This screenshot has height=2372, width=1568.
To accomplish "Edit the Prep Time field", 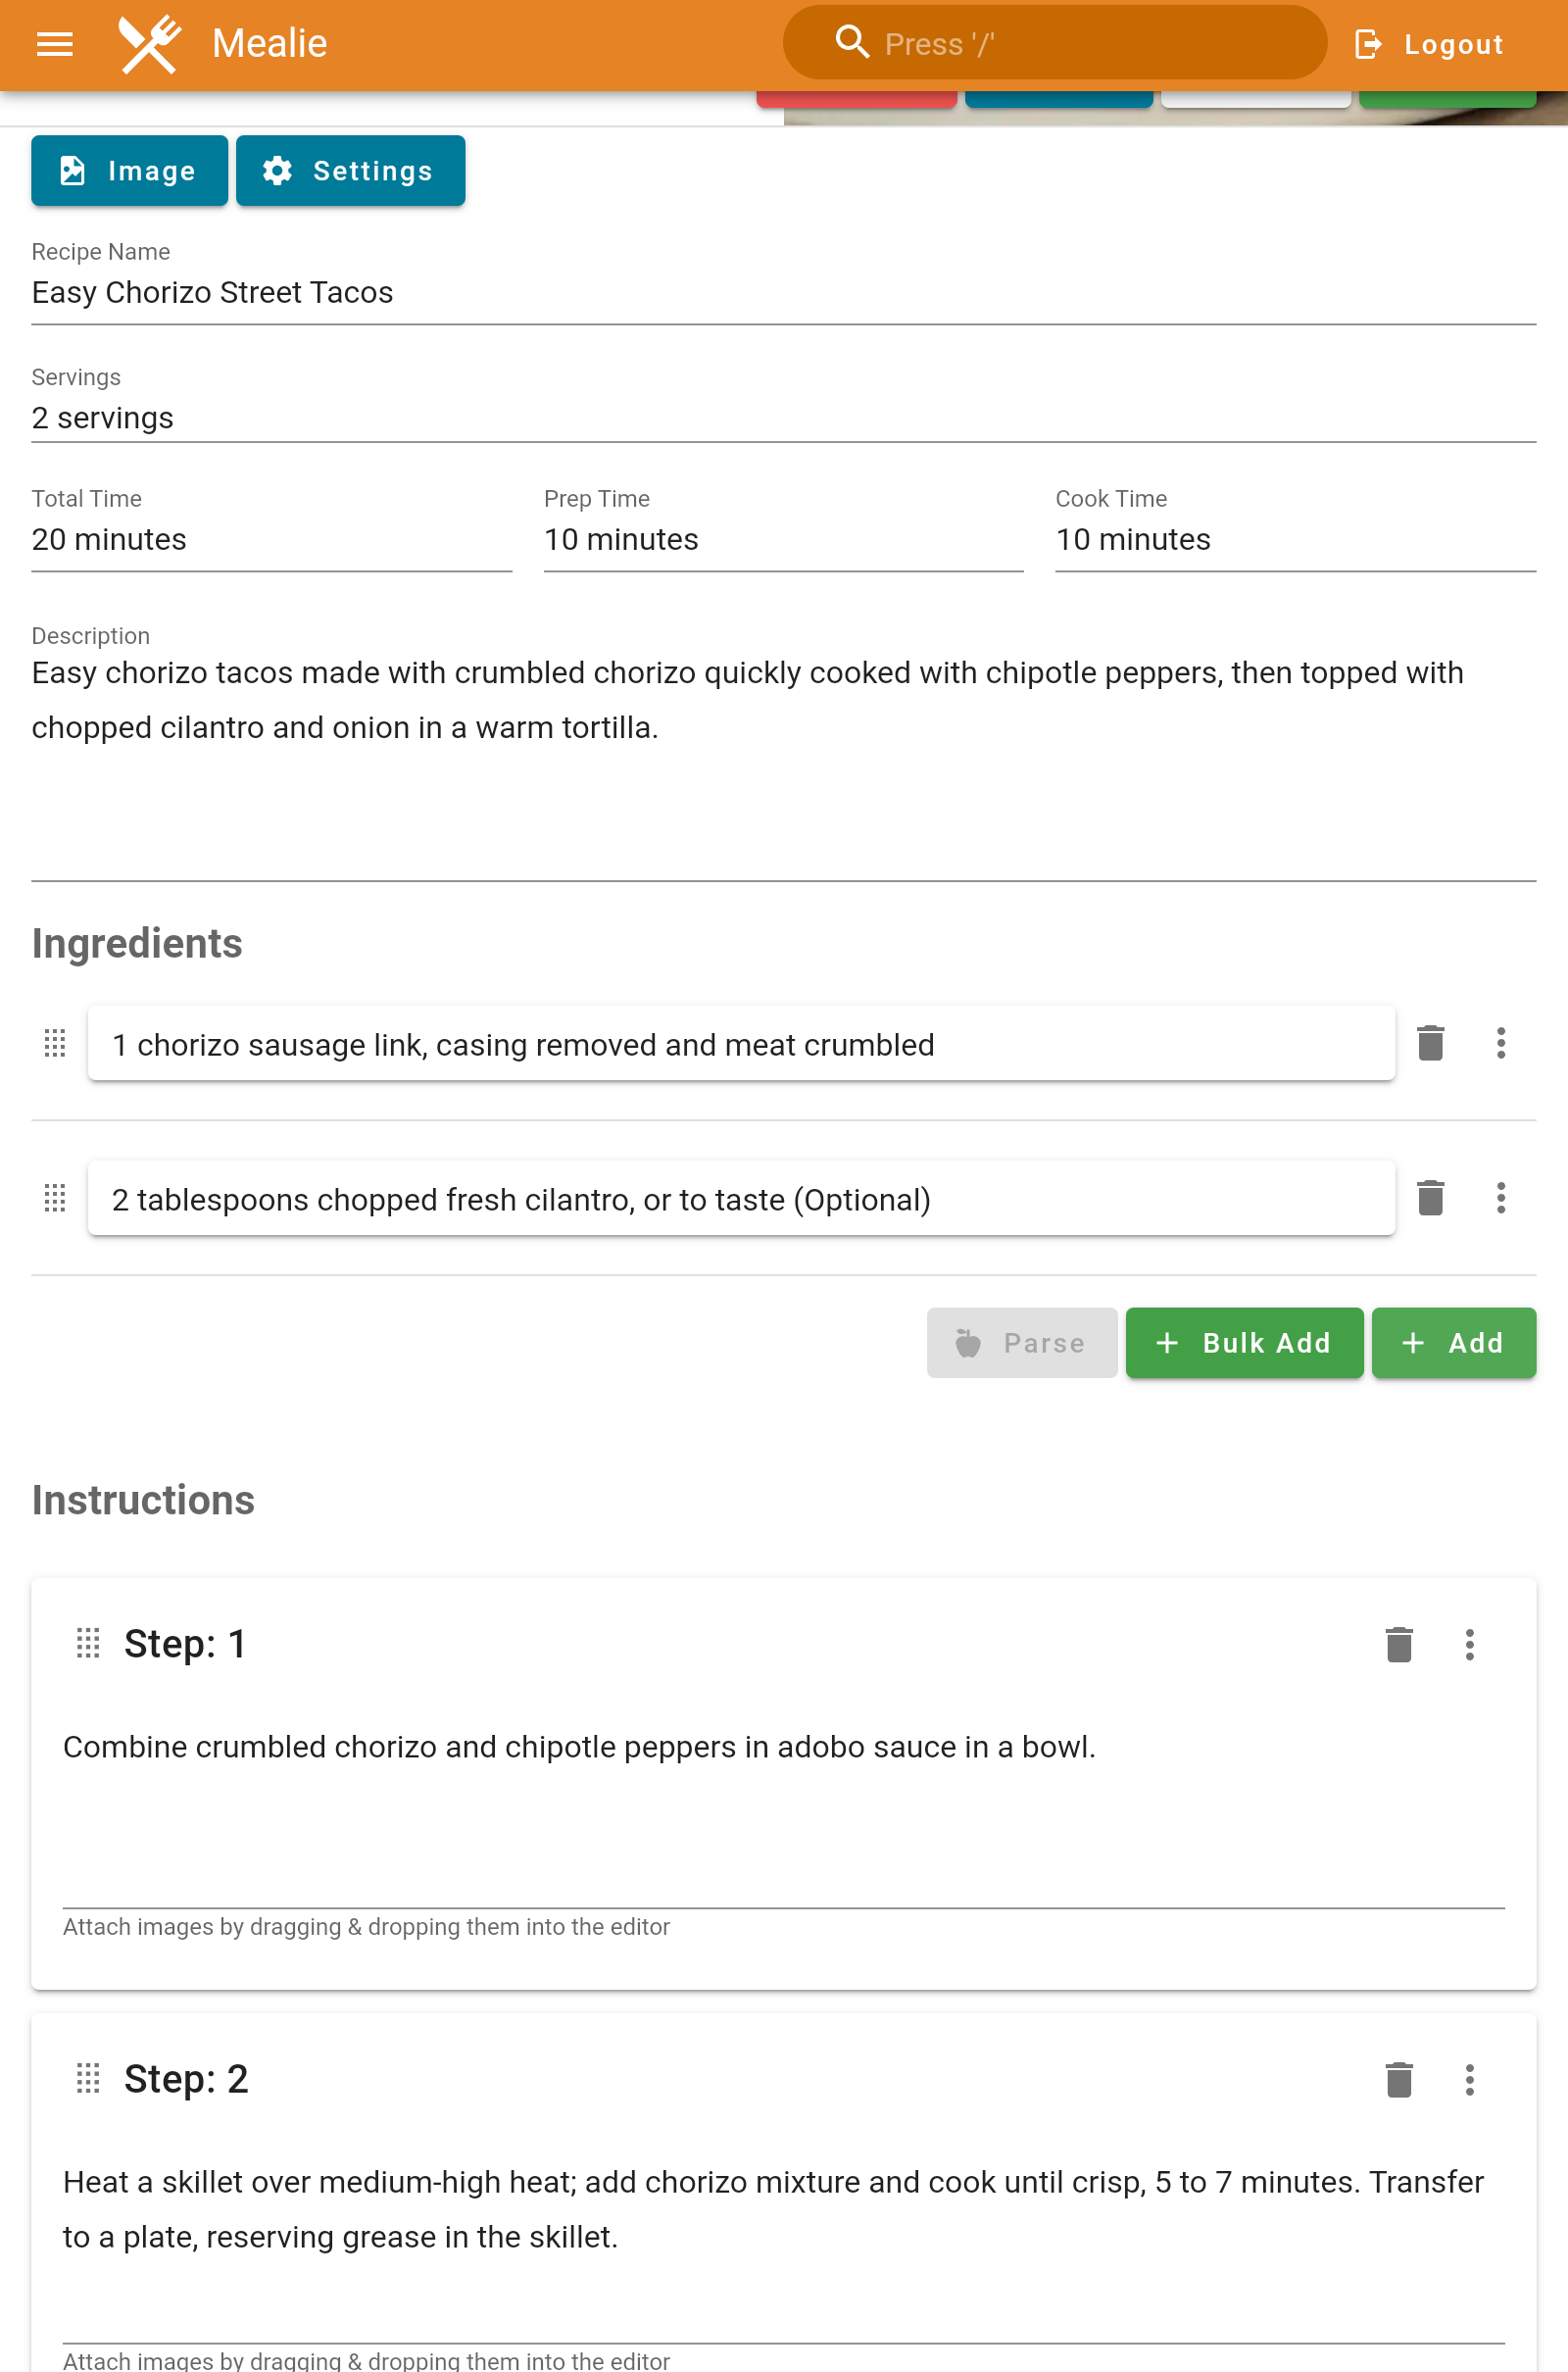I will point(783,540).
